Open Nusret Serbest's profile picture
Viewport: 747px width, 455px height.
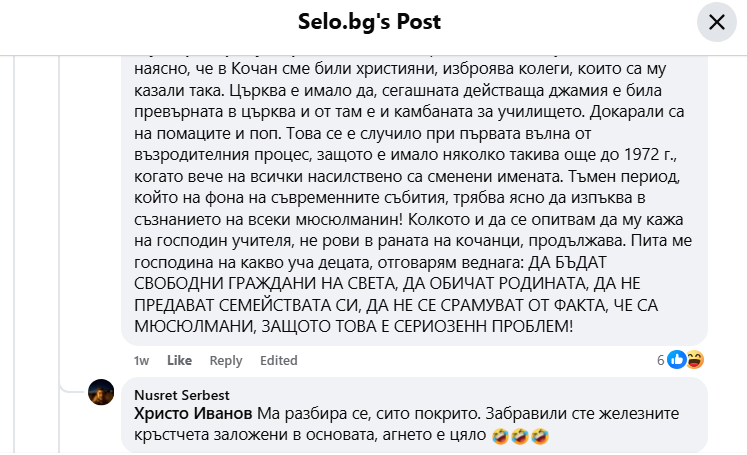coord(101,393)
